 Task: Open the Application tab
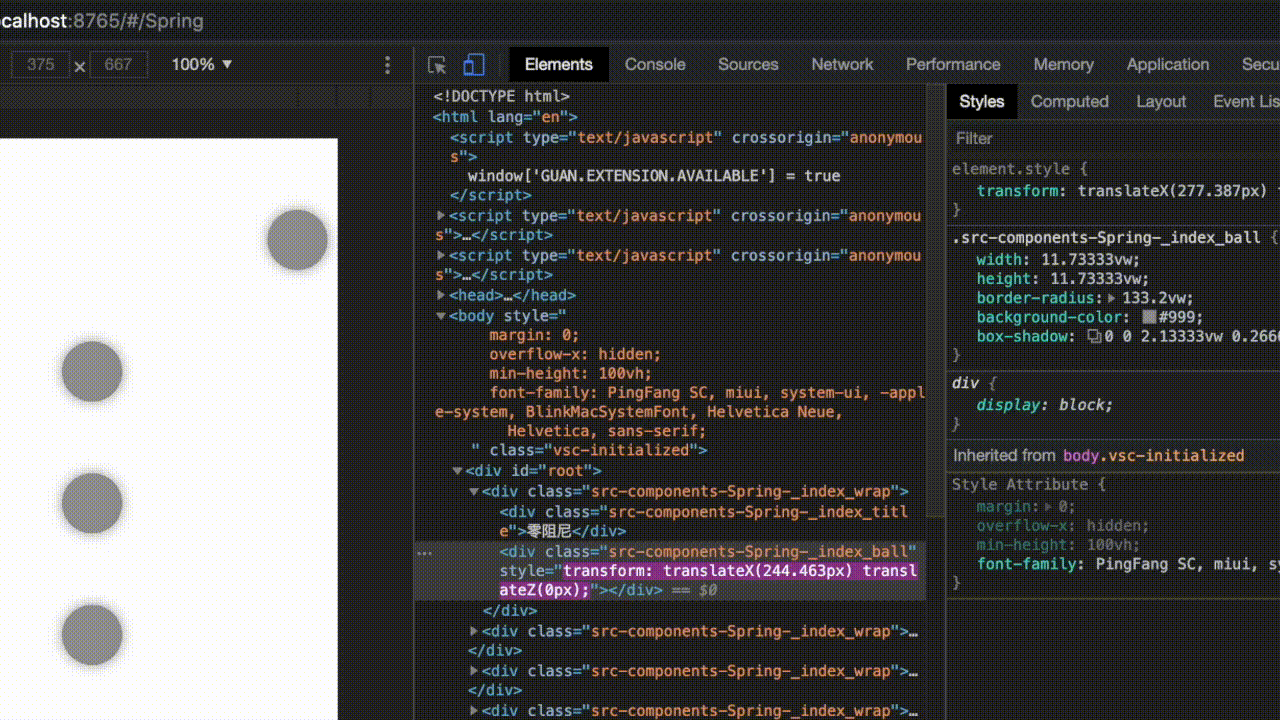click(x=1167, y=65)
